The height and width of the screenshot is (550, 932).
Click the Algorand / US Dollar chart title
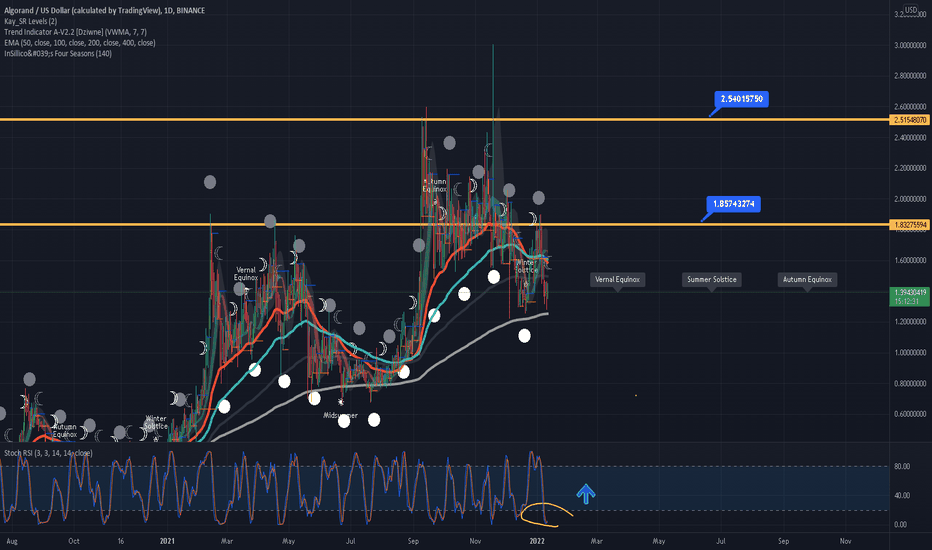point(105,11)
